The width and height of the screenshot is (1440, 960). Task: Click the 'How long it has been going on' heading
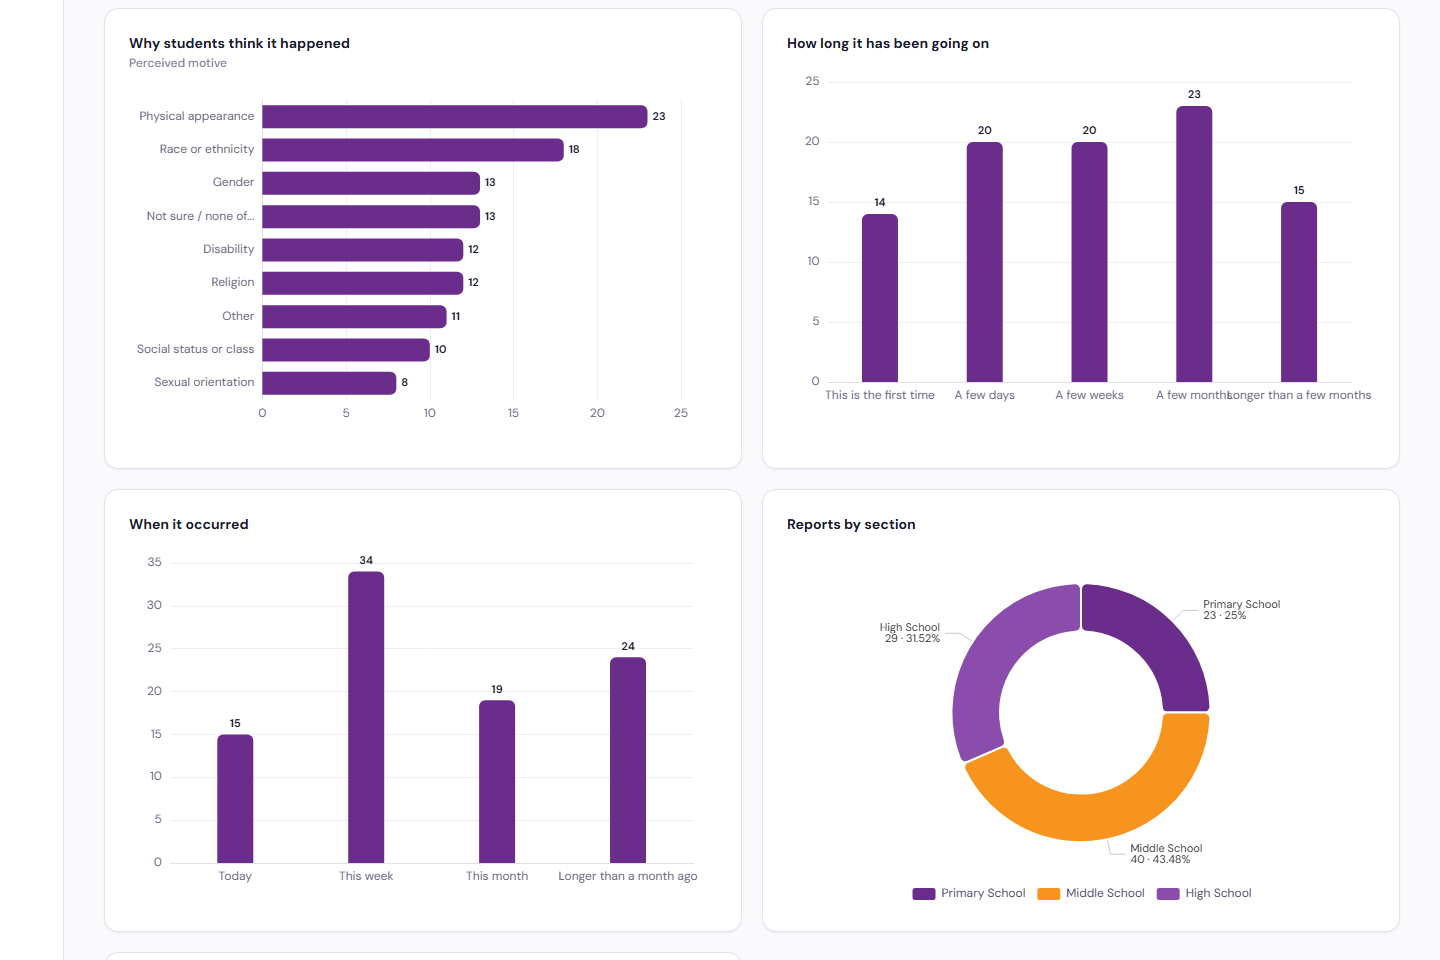point(888,43)
